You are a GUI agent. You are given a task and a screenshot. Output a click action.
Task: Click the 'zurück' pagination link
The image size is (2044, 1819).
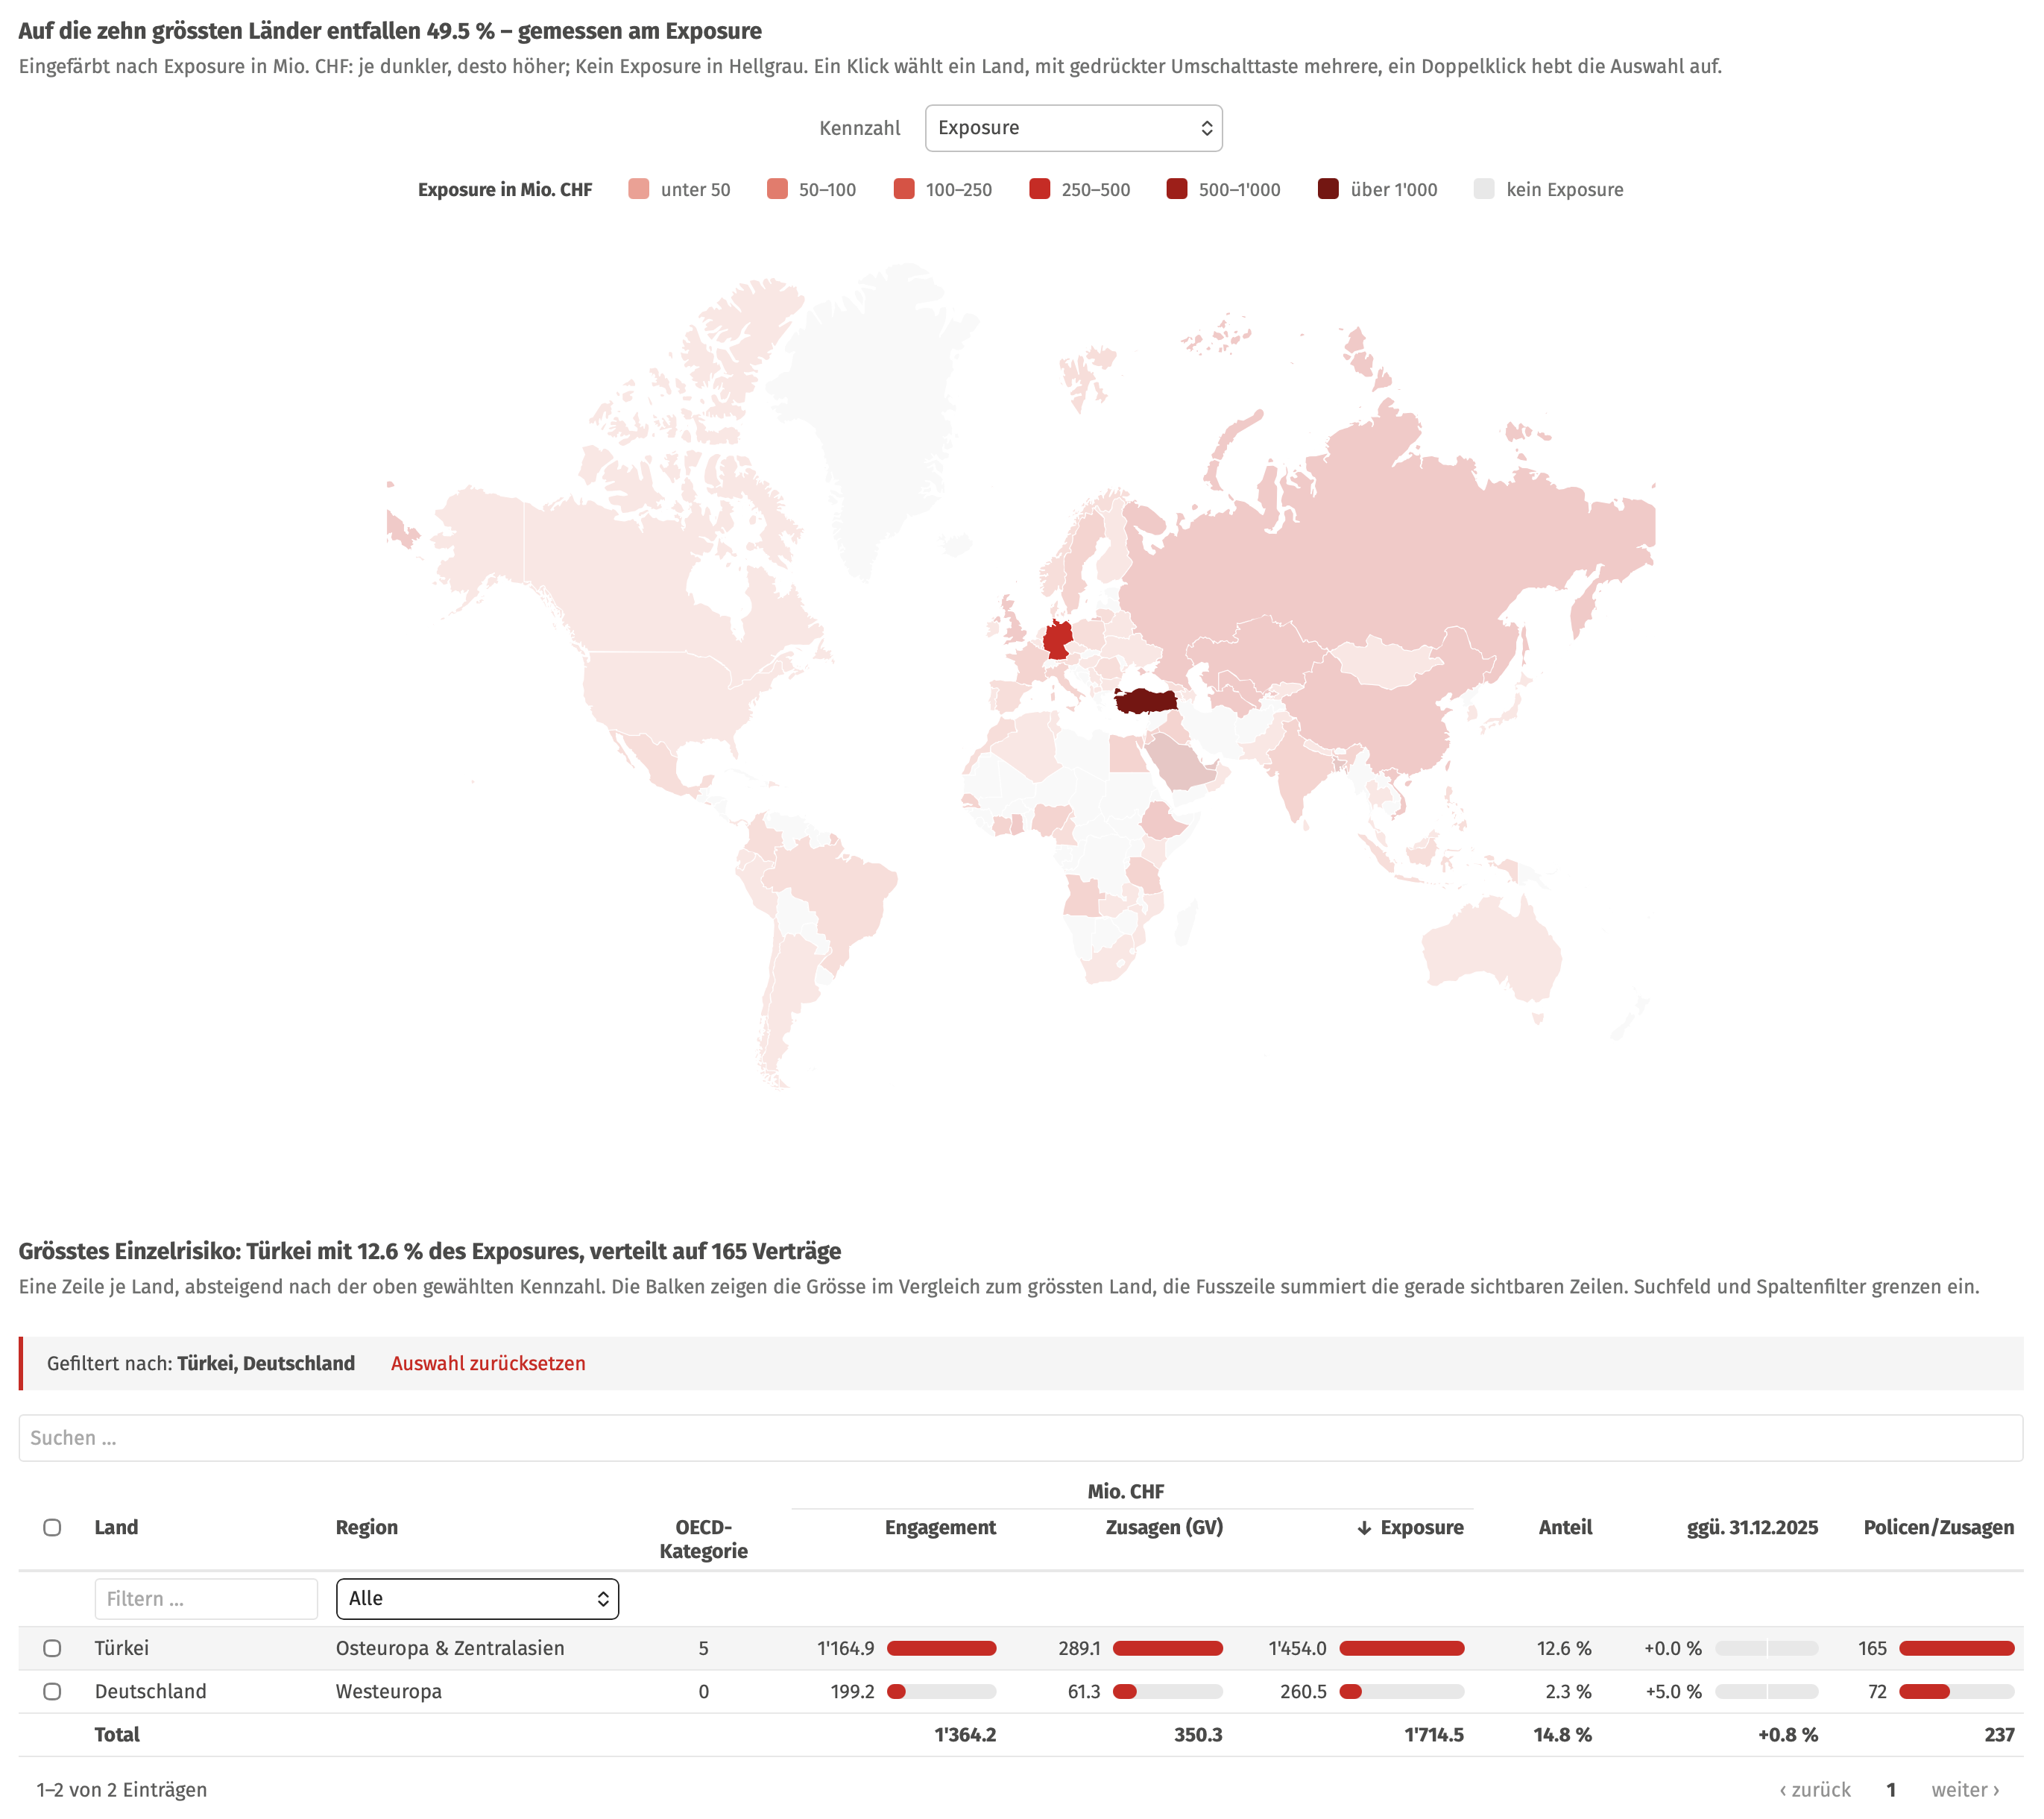(1815, 1789)
